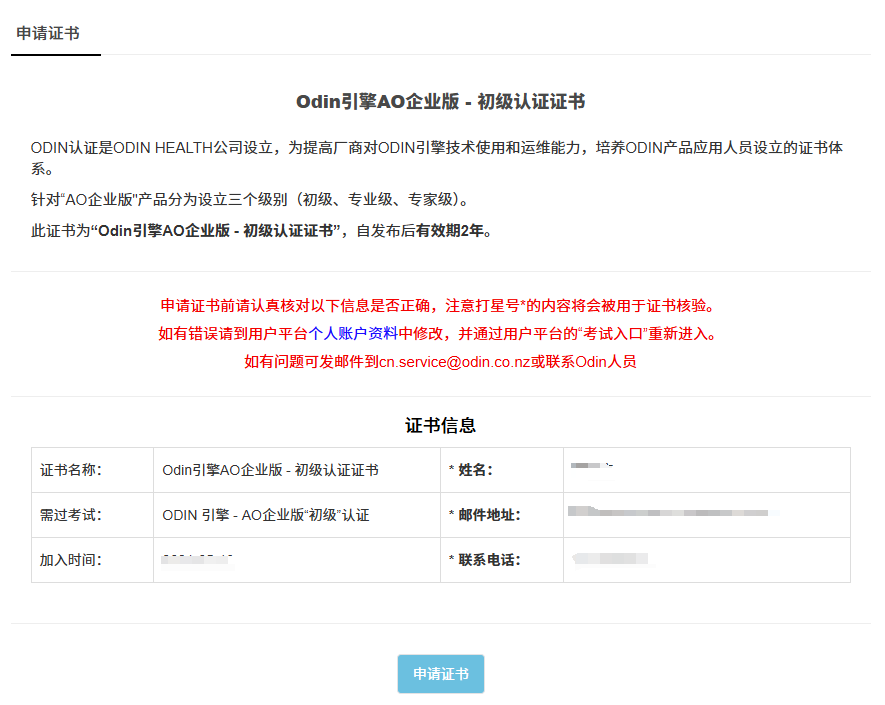Select the 申请证书 tab
Image resolution: width=885 pixels, height=705 pixels.
[48, 34]
